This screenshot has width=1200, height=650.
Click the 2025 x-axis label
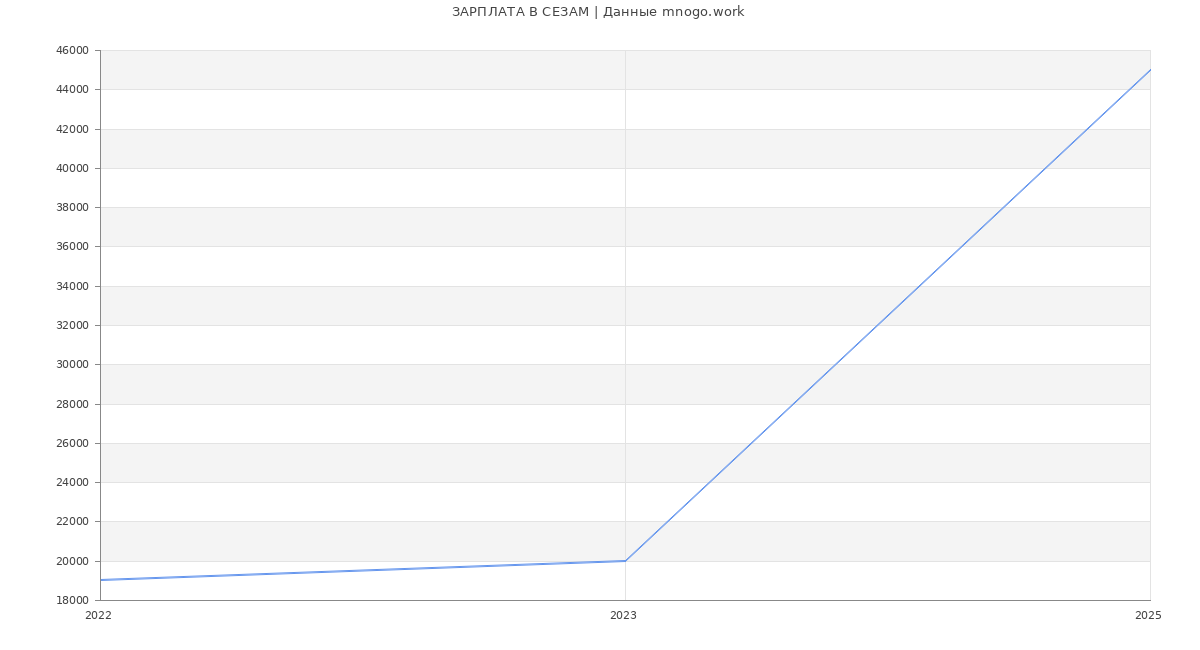pyautogui.click(x=1148, y=616)
